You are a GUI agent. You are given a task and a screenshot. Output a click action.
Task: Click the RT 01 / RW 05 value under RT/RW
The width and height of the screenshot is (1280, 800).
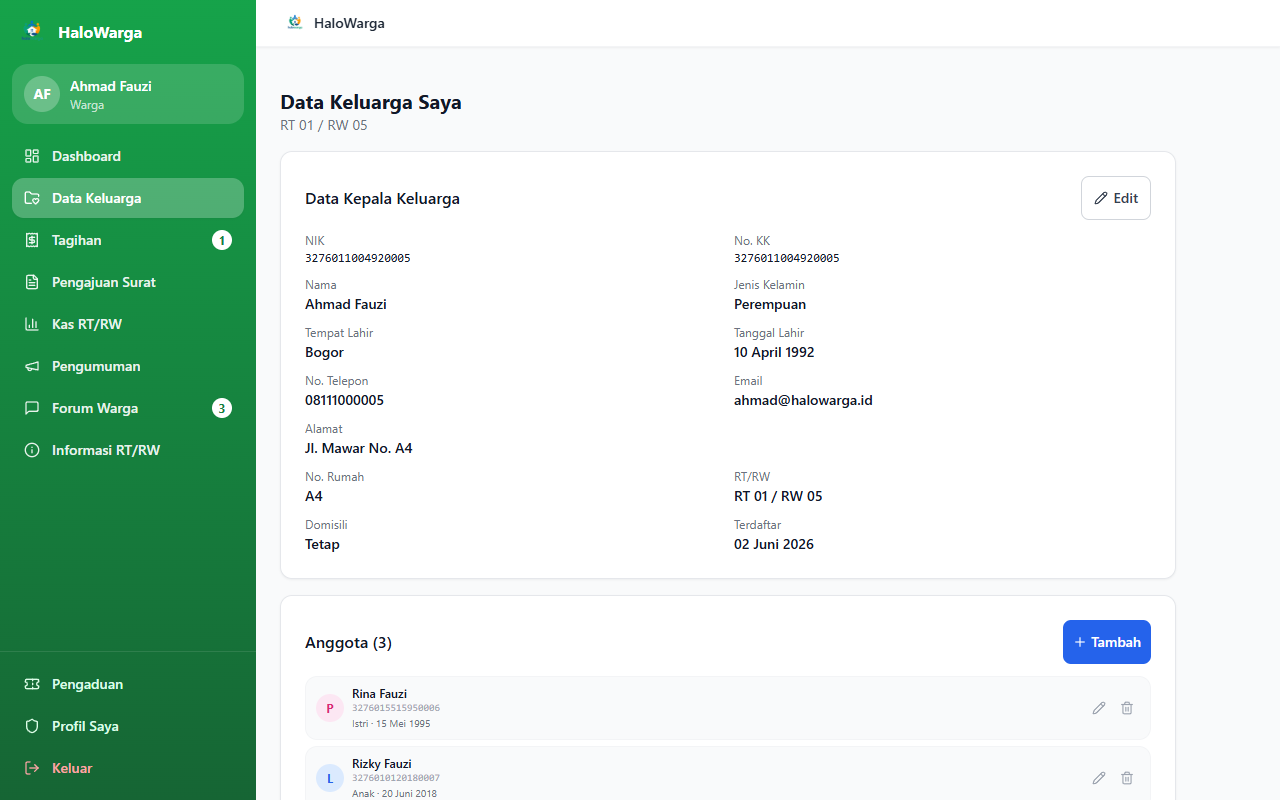[x=778, y=496]
